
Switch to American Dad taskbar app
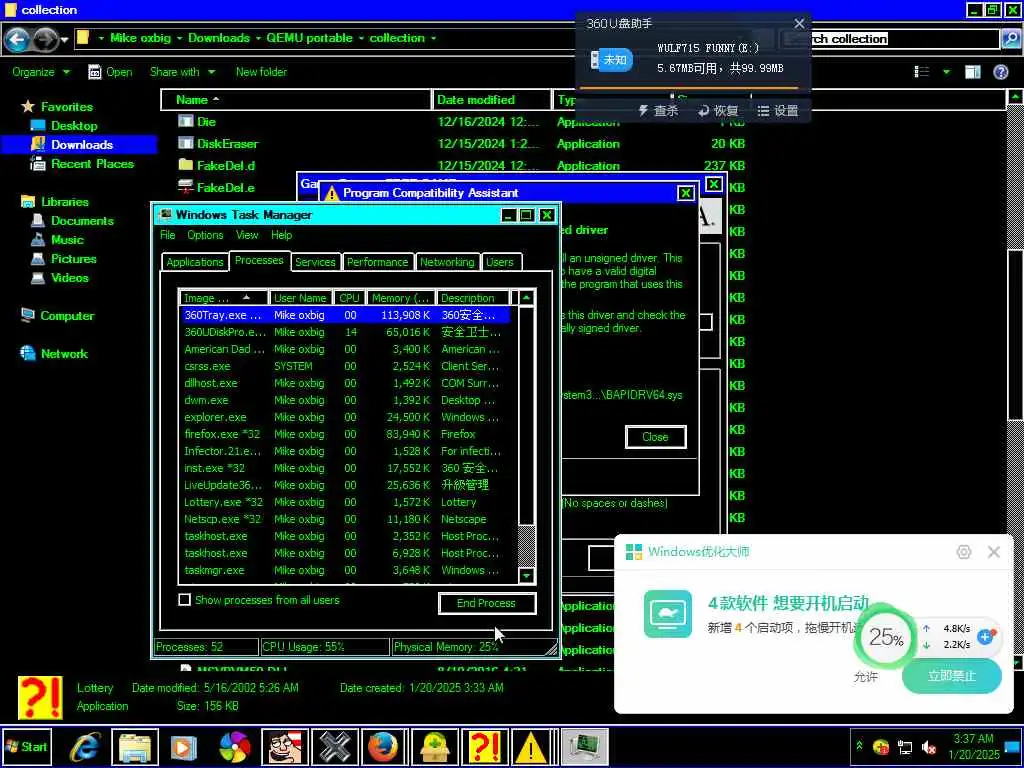click(285, 746)
